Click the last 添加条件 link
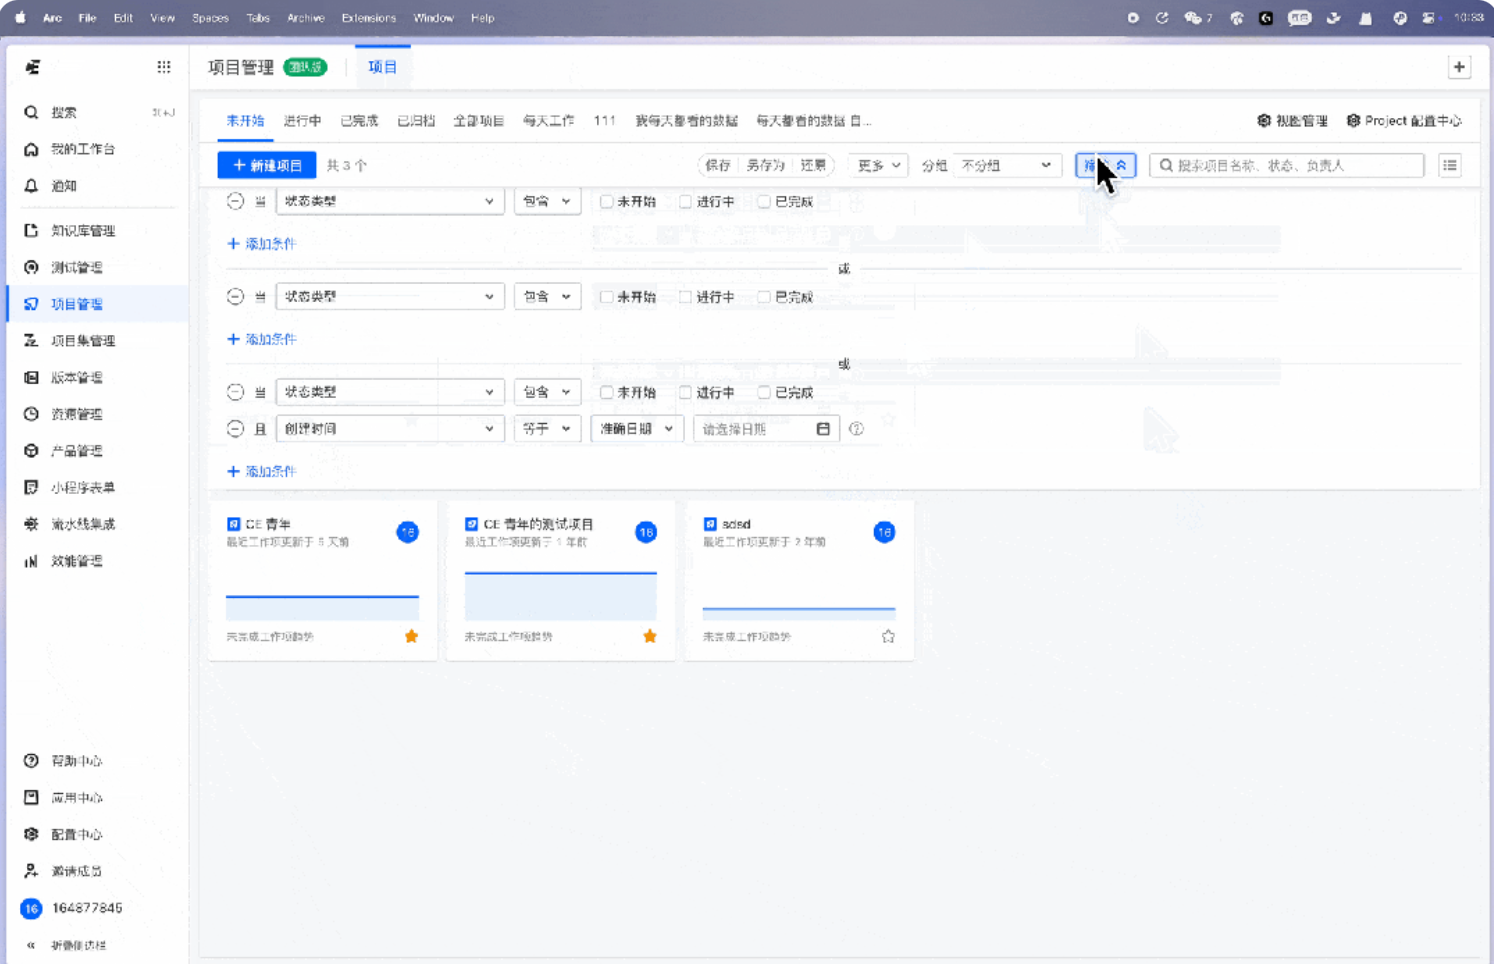The width and height of the screenshot is (1494, 964). point(262,471)
